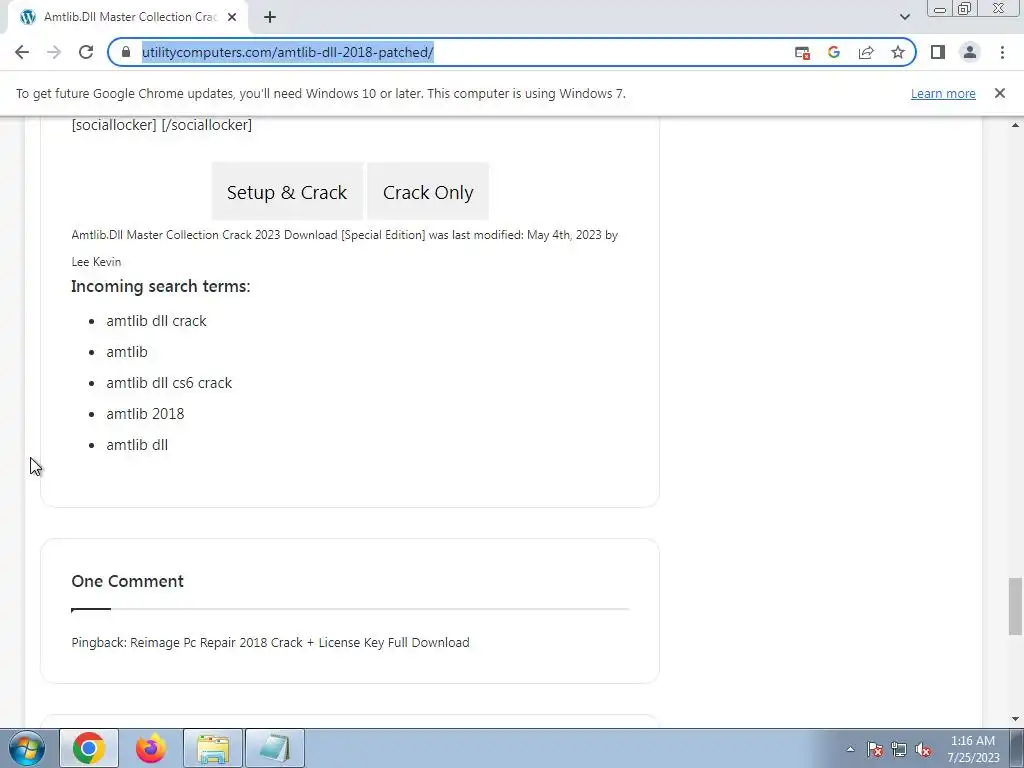Click the 'amtlib 2018' search term

point(145,414)
